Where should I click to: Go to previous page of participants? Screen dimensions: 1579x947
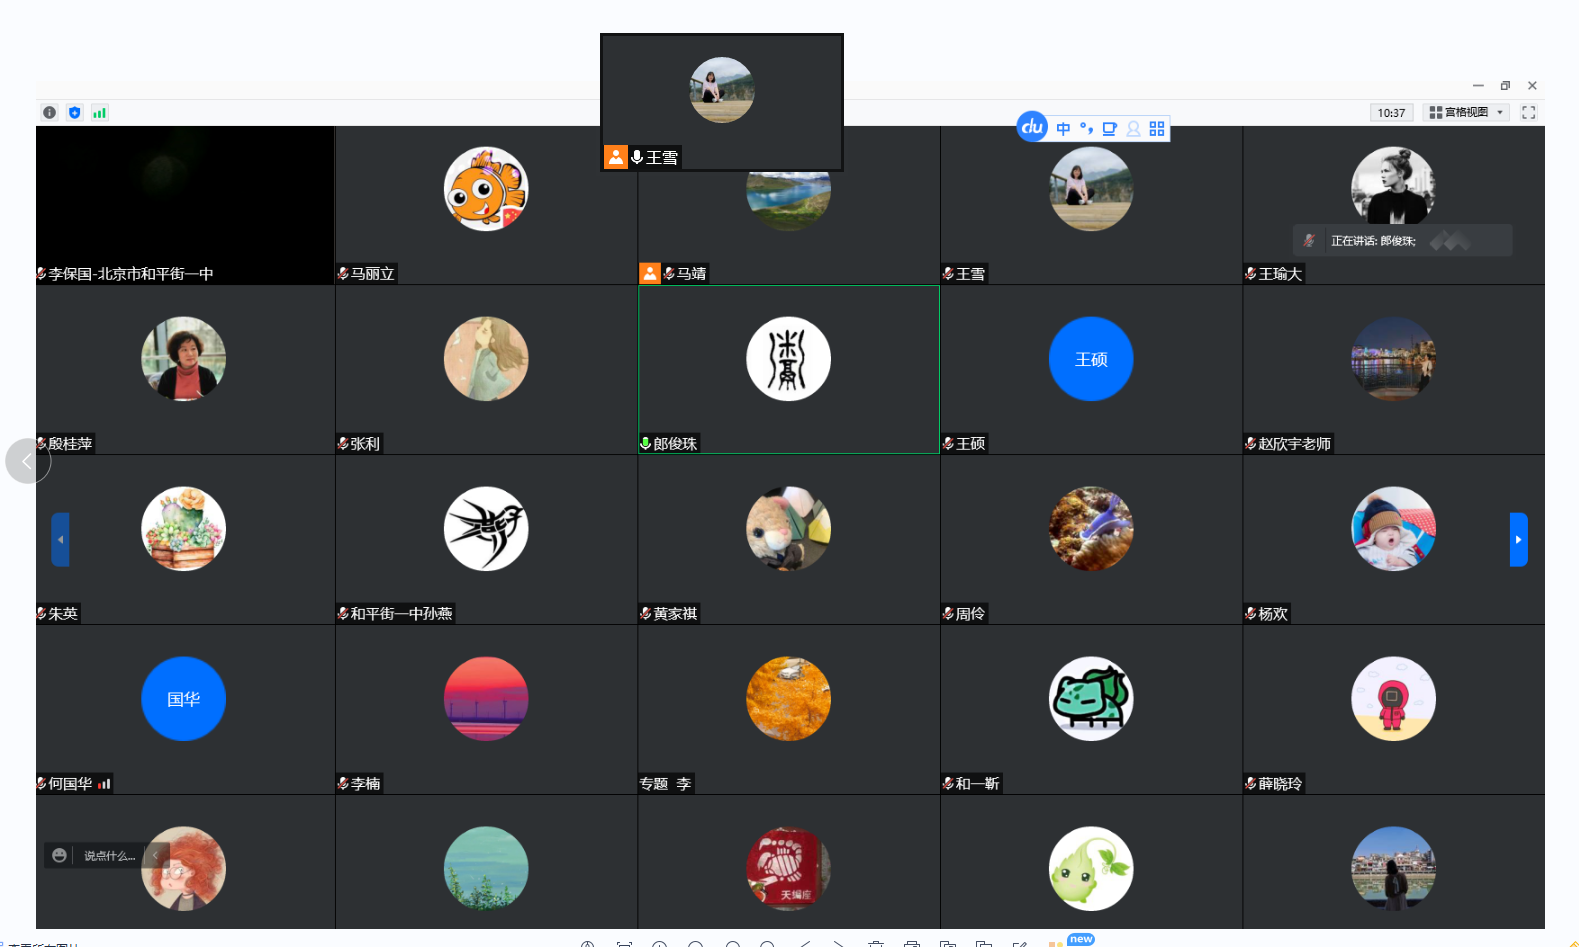tap(61, 540)
